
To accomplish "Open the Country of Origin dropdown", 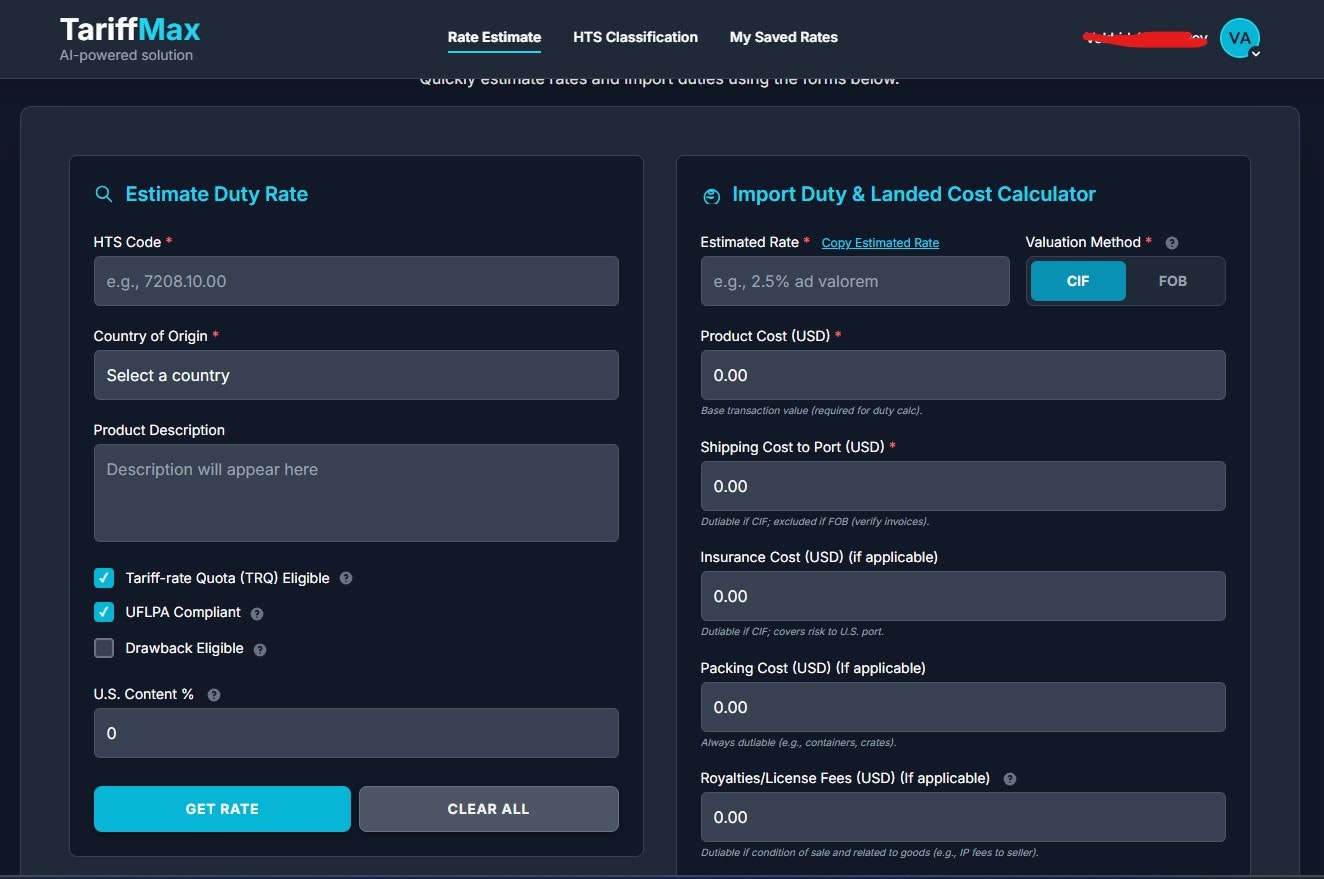I will [x=356, y=375].
